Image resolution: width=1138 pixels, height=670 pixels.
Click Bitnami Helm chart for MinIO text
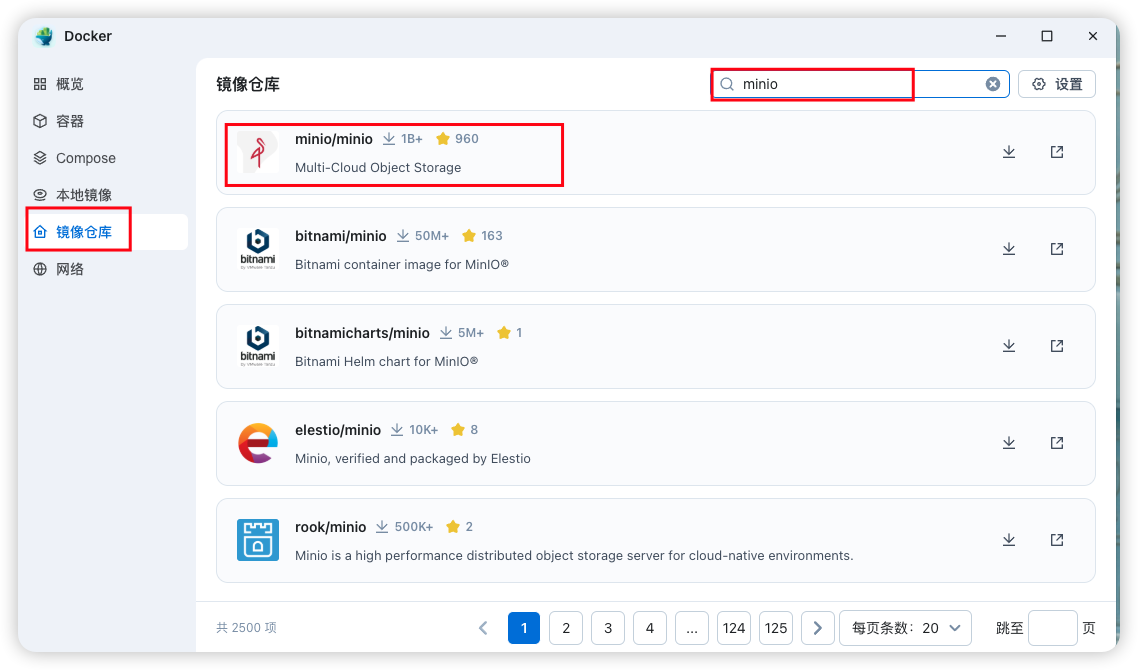(x=386, y=361)
